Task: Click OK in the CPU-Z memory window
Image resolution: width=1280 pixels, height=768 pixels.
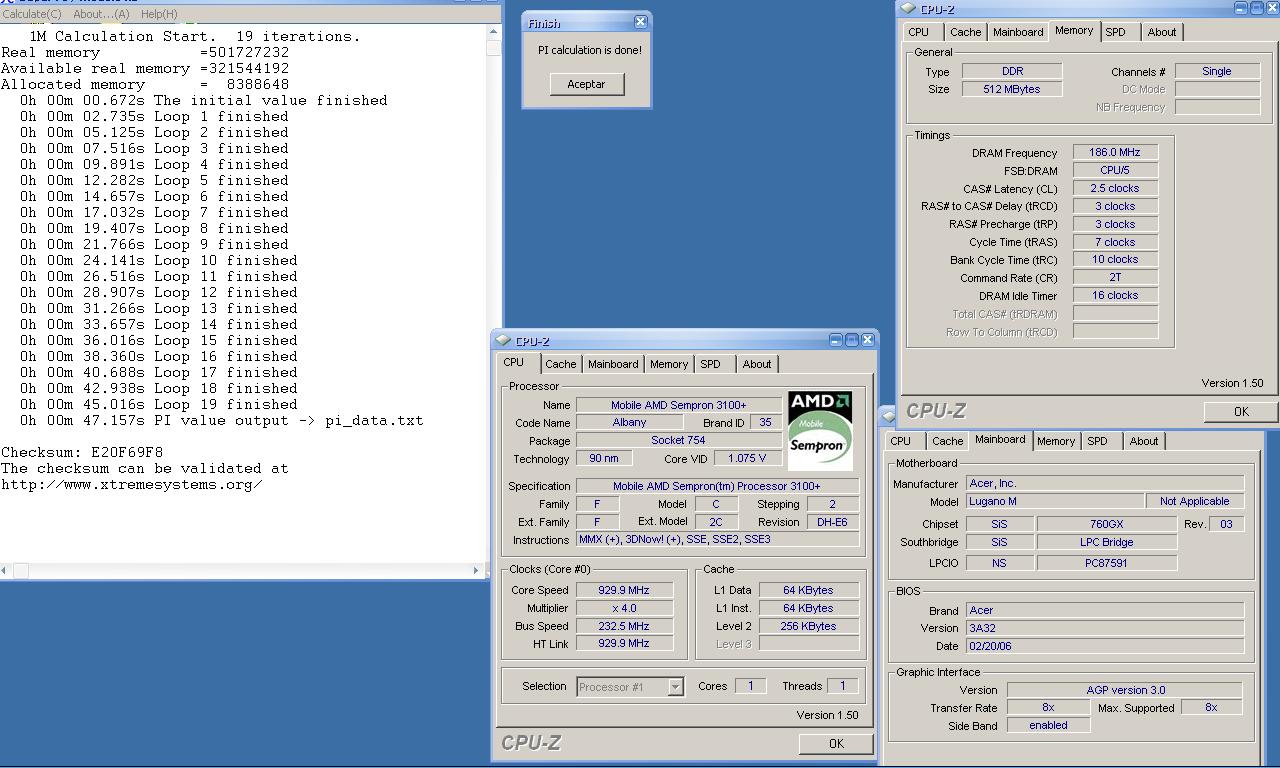Action: pyautogui.click(x=1241, y=411)
